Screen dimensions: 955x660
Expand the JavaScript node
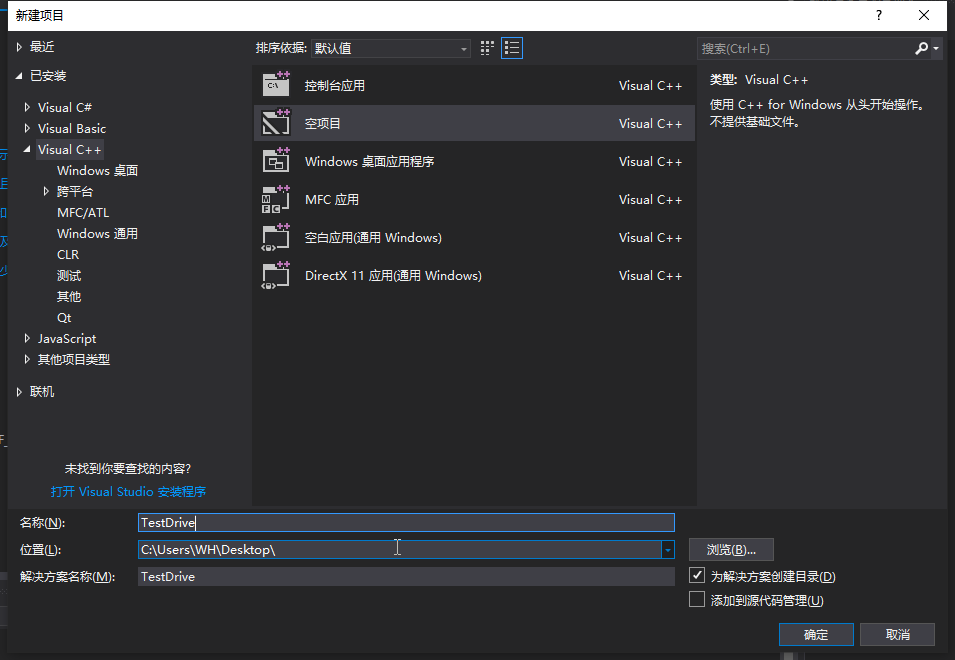27,338
